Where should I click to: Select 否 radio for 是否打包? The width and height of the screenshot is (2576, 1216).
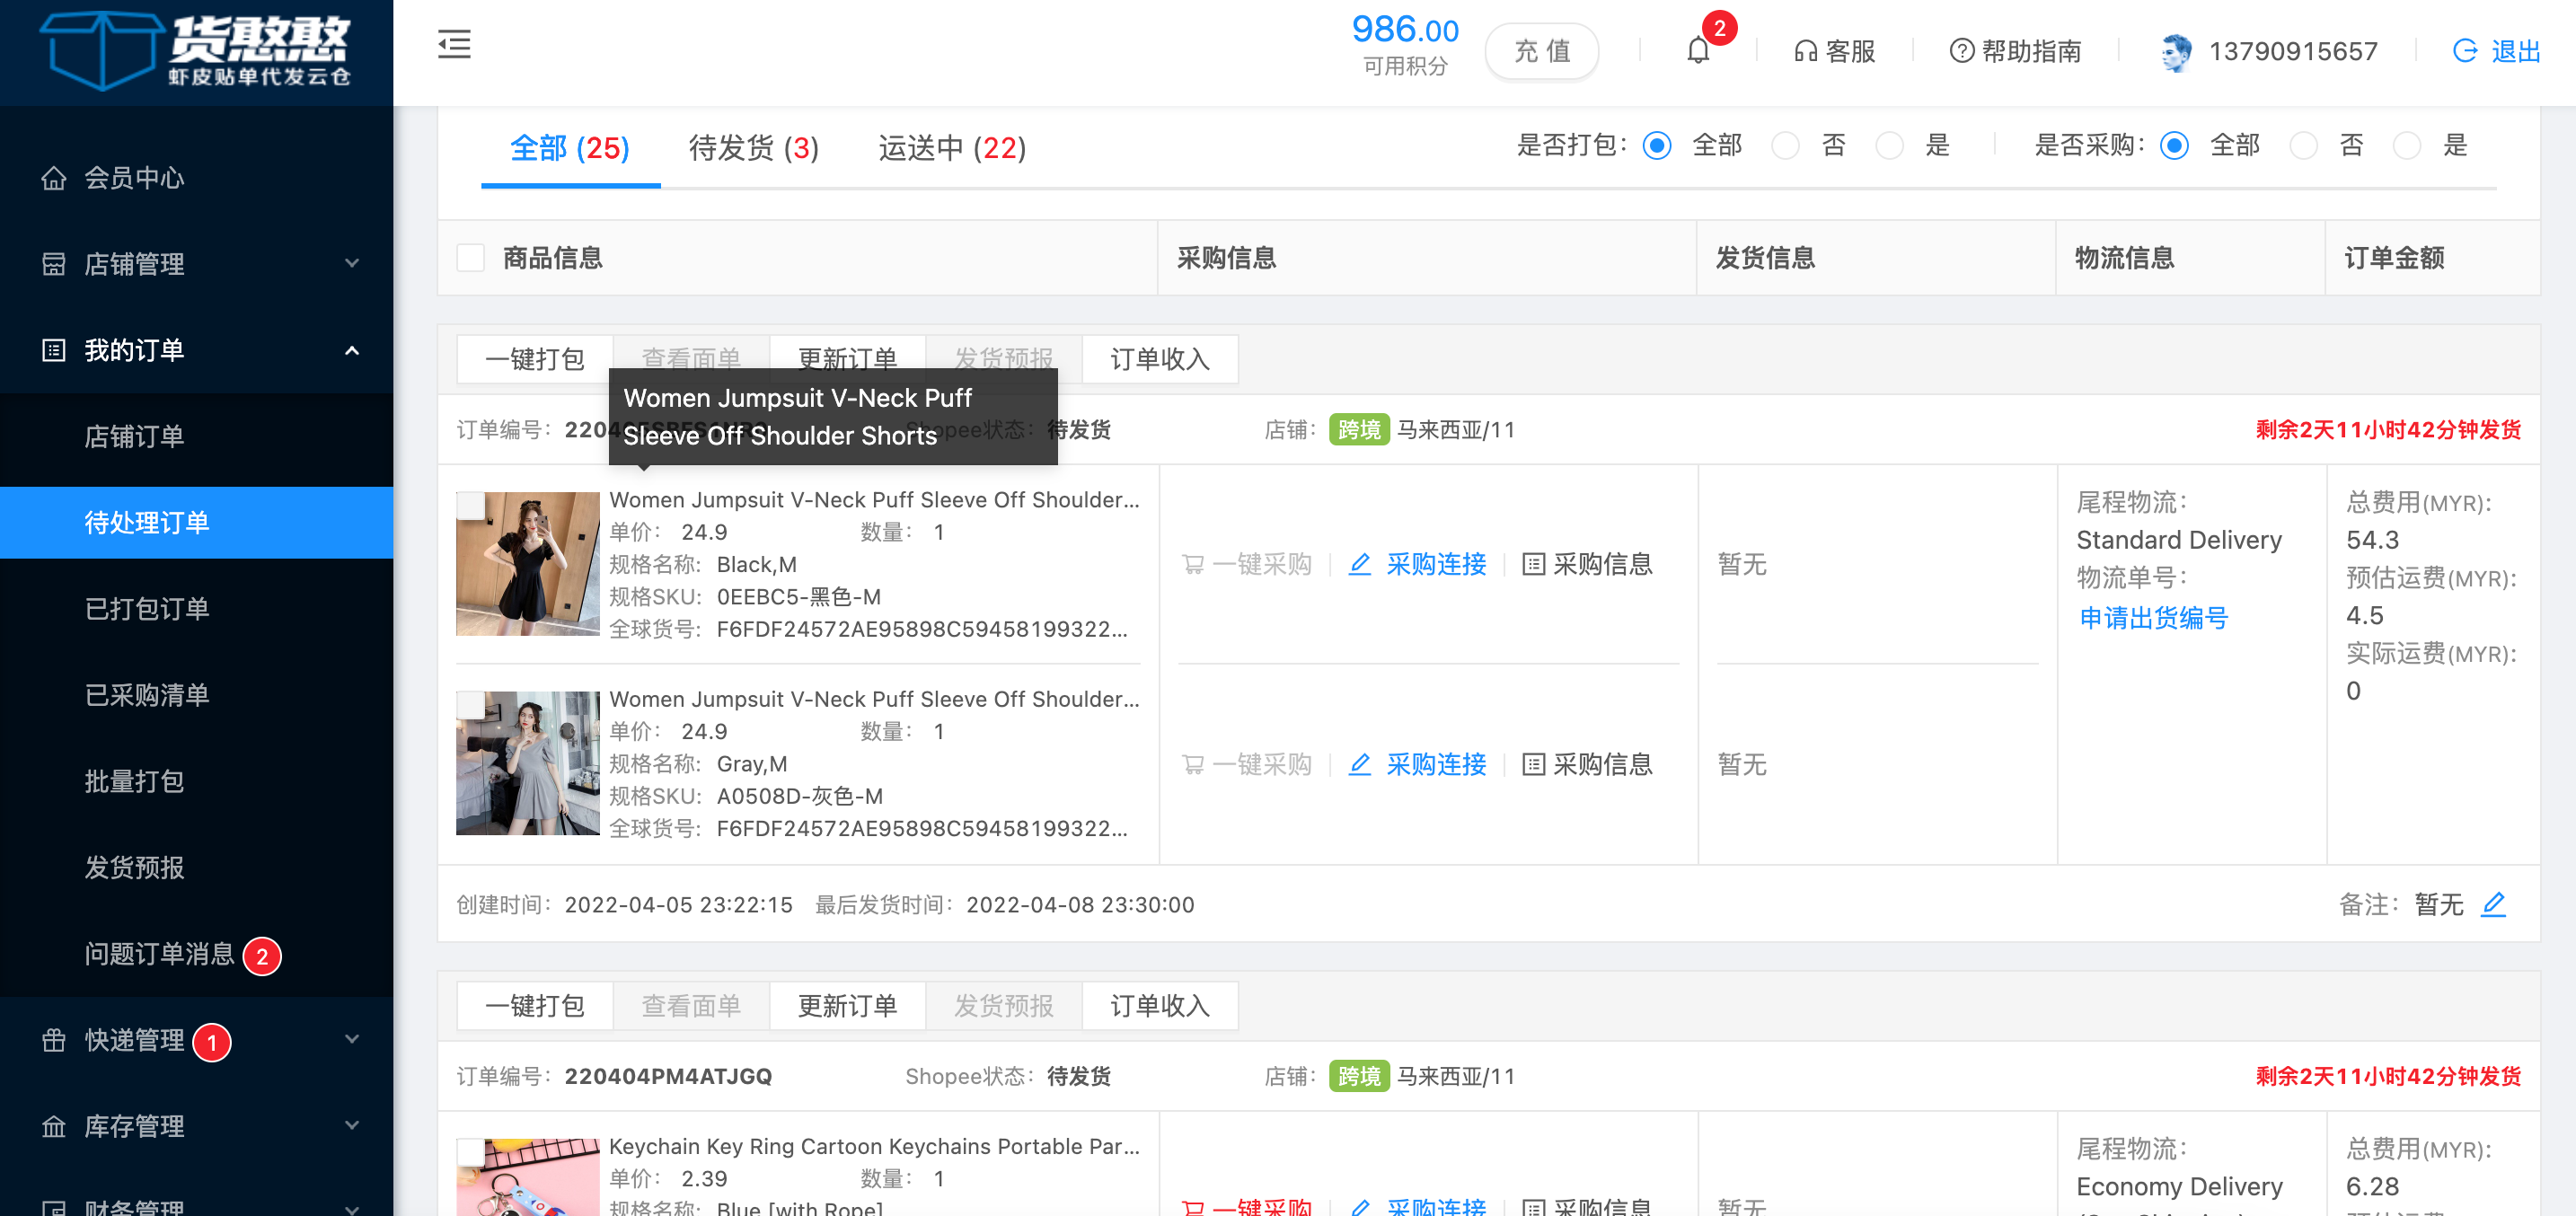(1785, 146)
